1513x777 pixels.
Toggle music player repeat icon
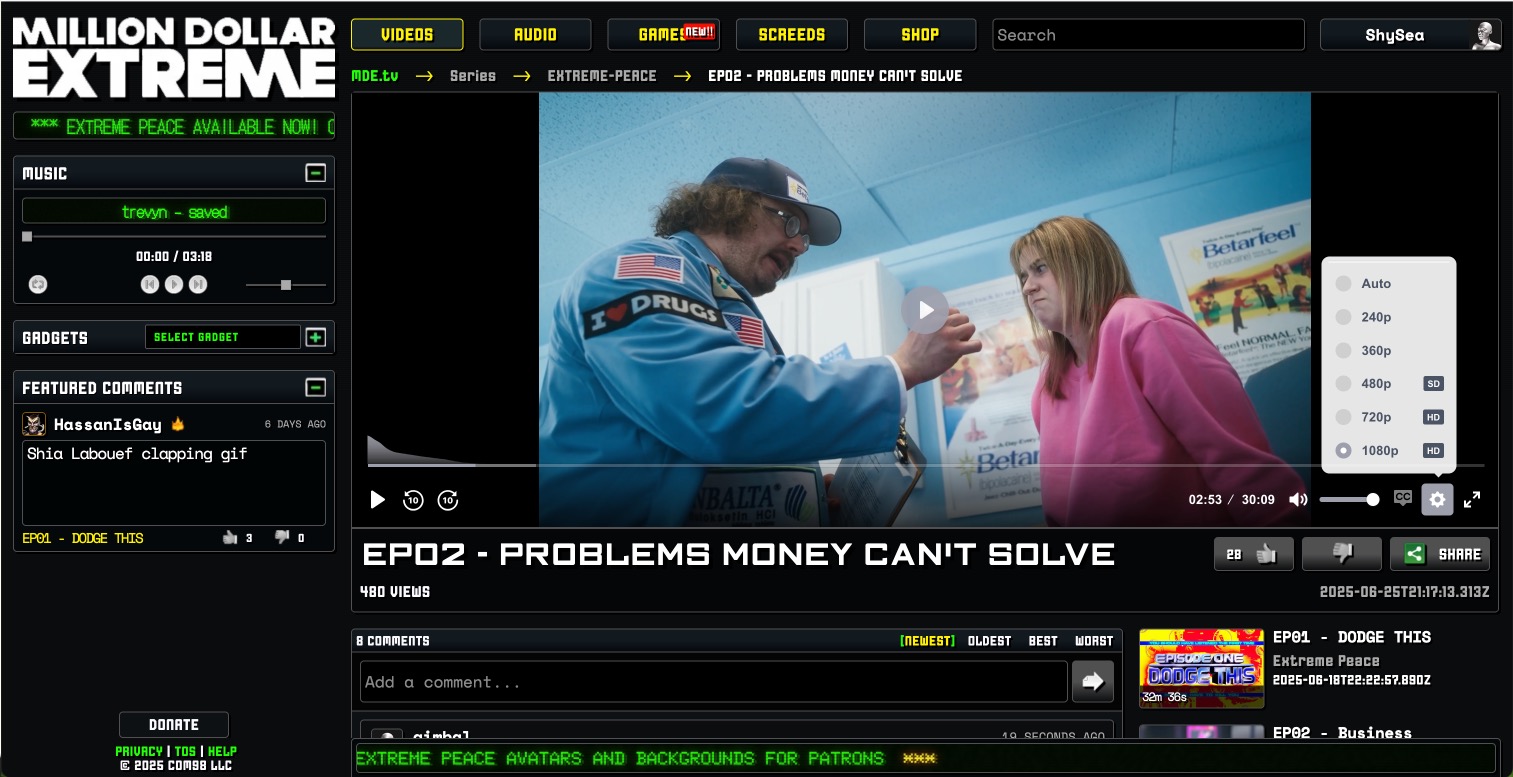(x=38, y=285)
